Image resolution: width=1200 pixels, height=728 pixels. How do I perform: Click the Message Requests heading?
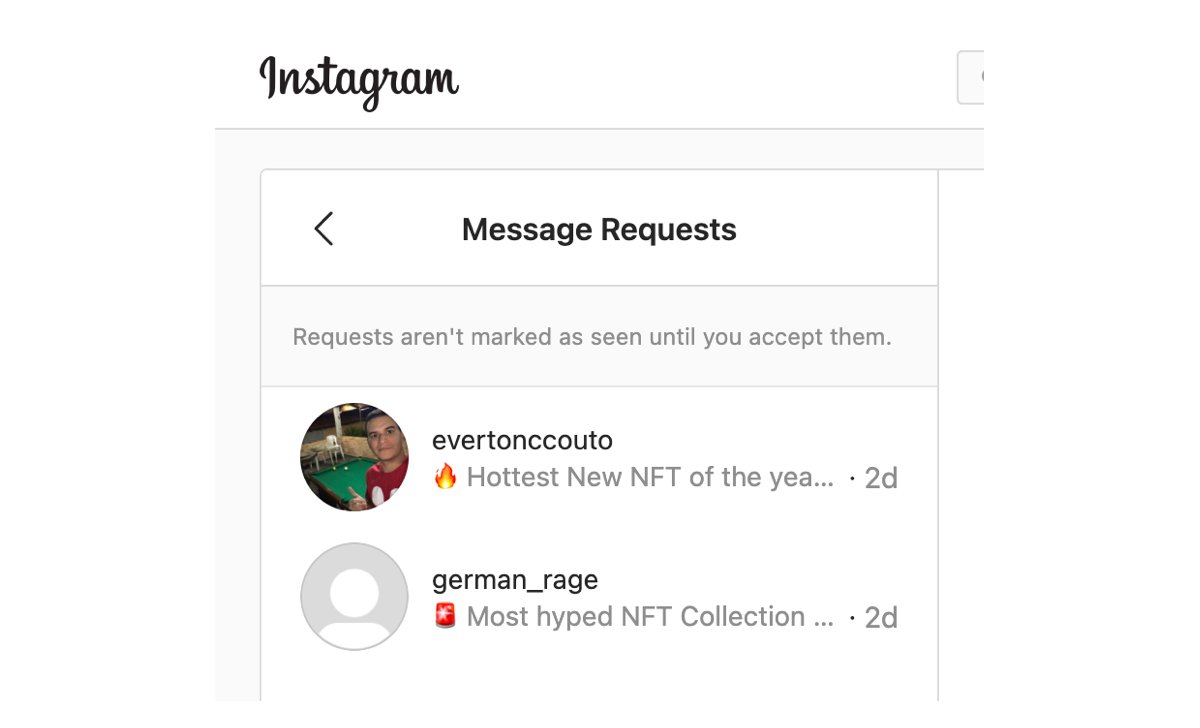(x=599, y=230)
